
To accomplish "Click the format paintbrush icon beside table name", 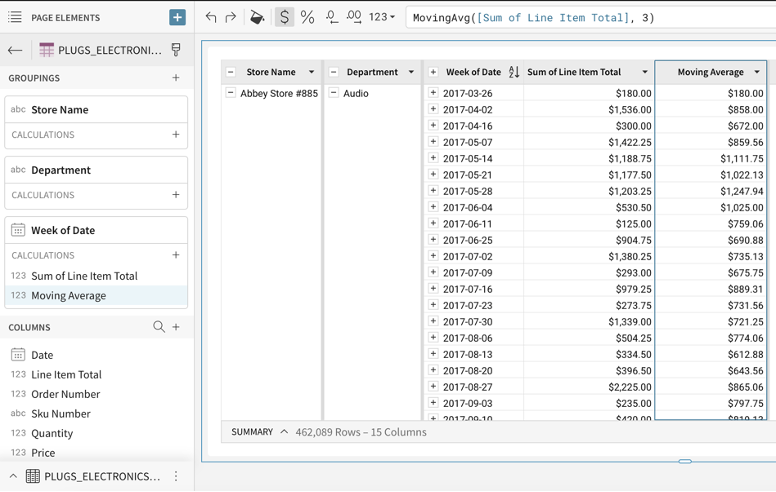I will pos(176,50).
